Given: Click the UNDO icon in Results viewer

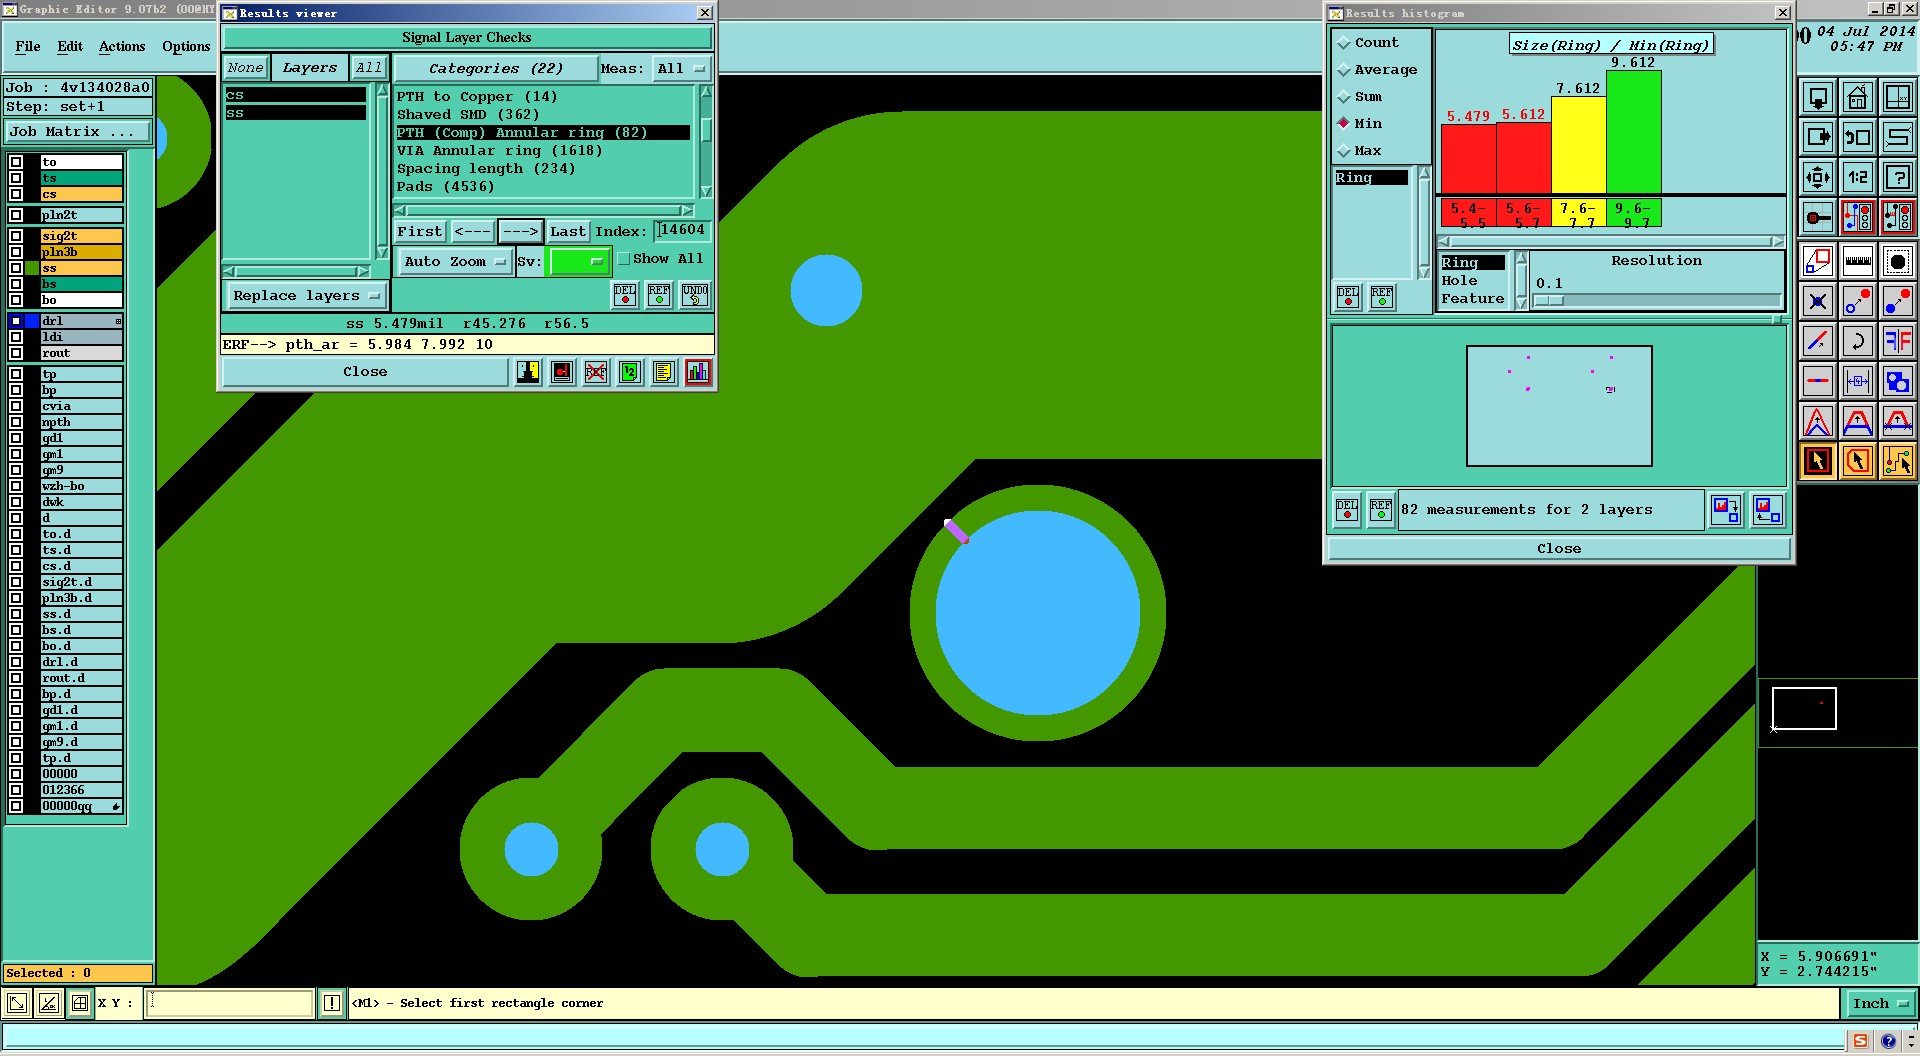Looking at the screenshot, I should click(x=695, y=295).
